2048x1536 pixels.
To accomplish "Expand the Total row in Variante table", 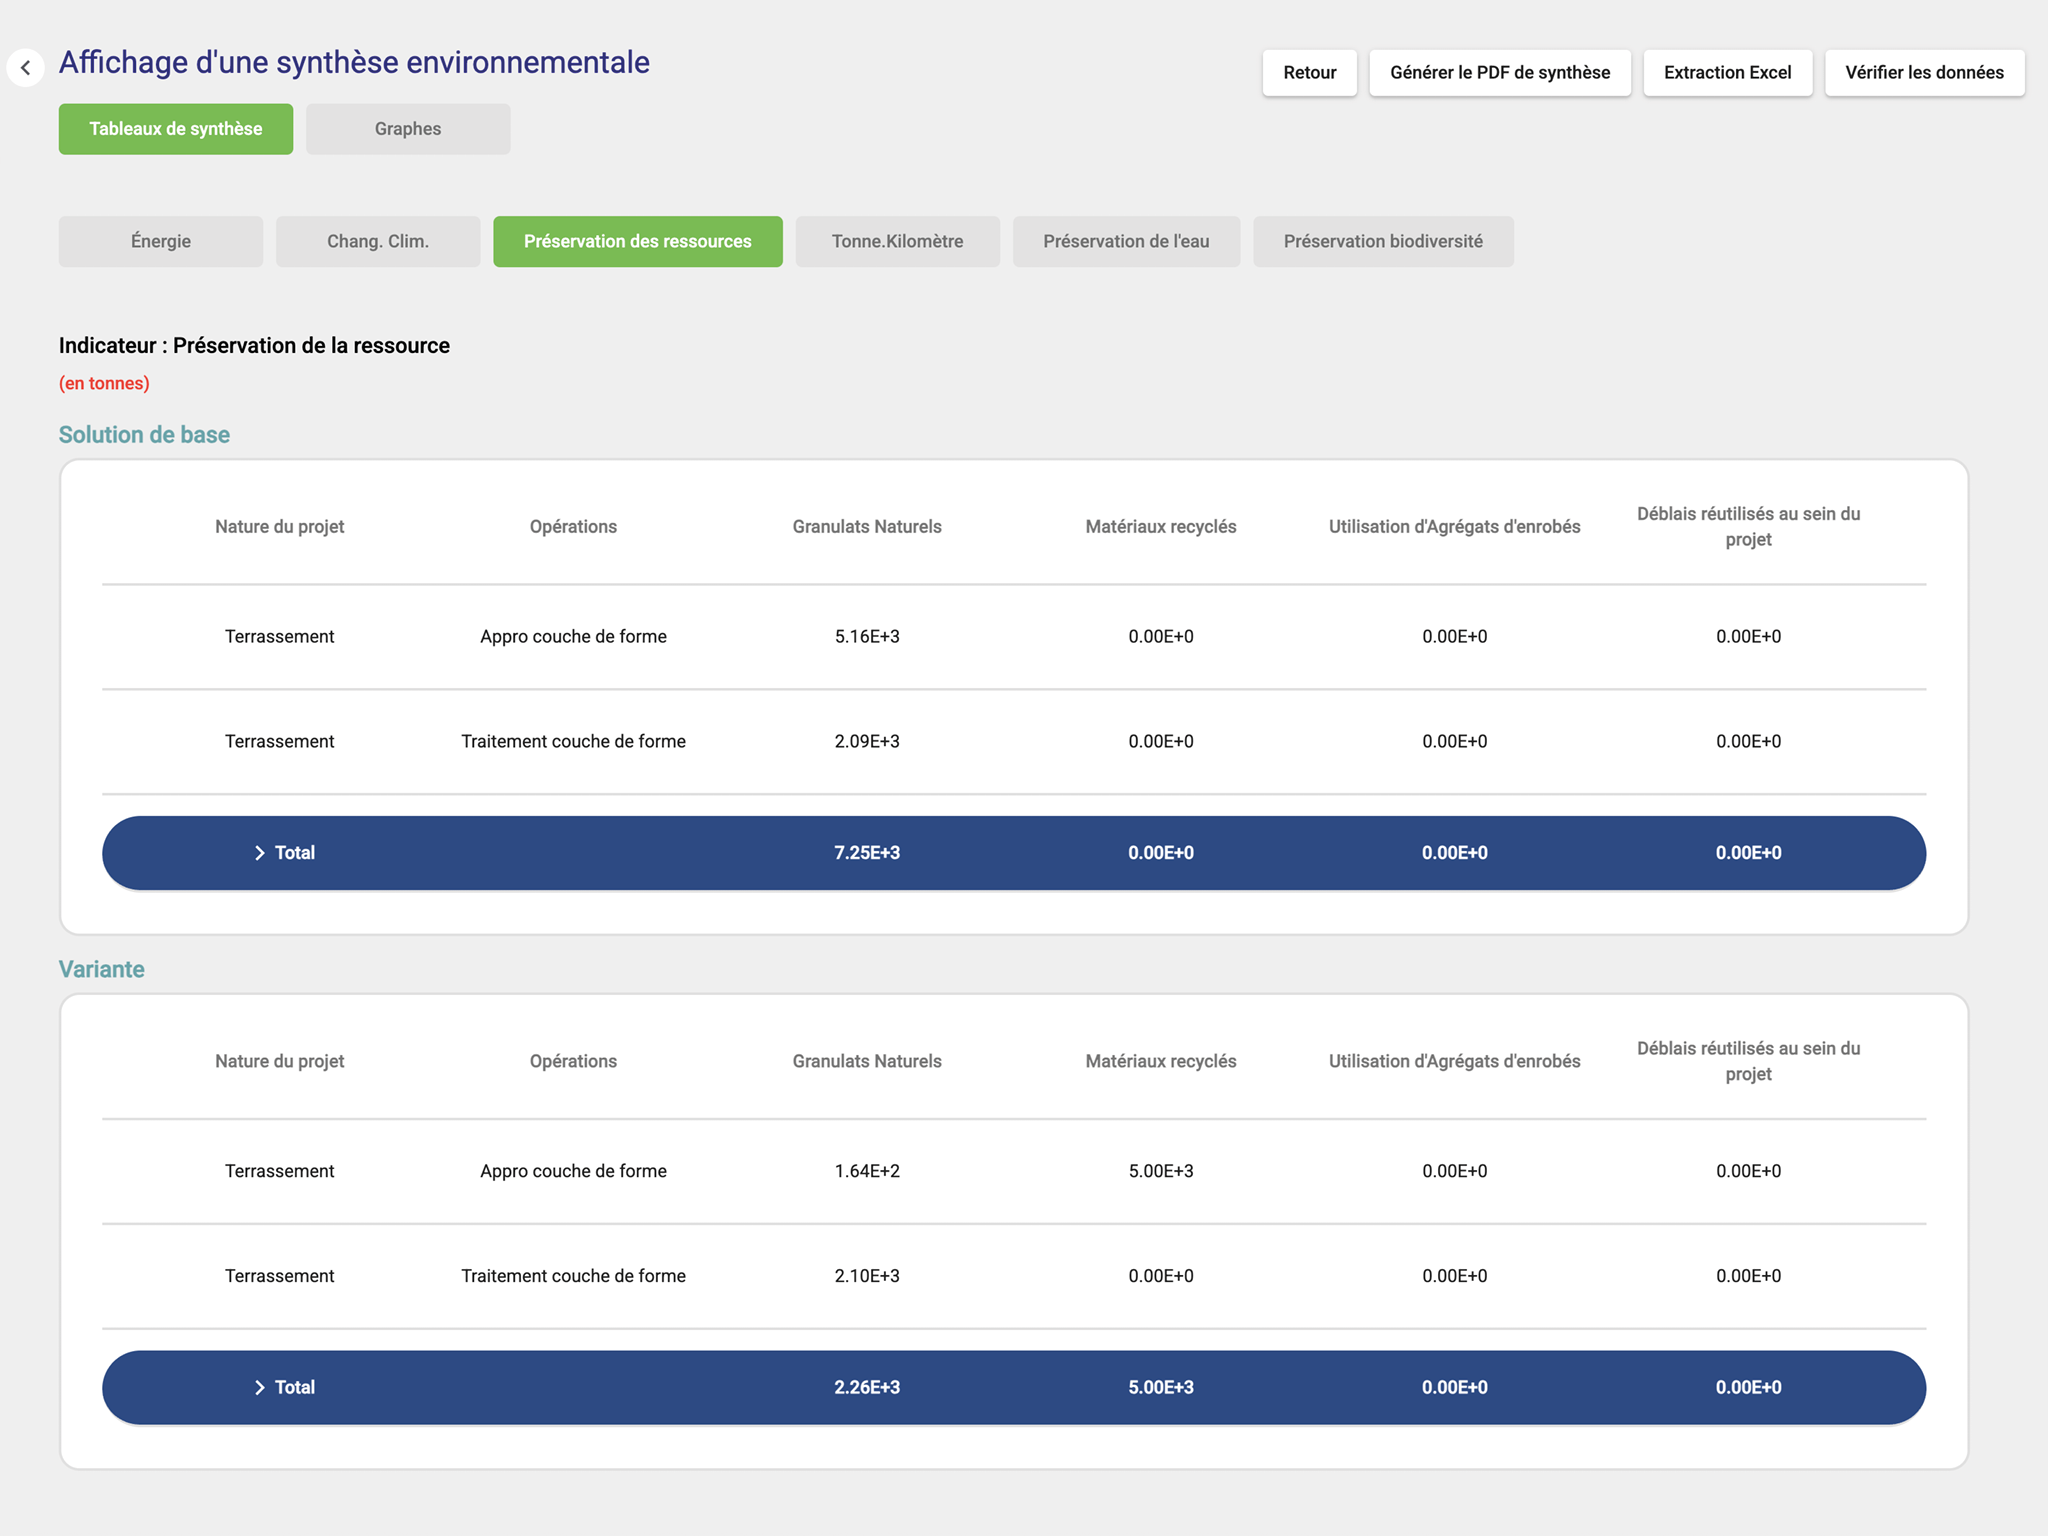I will tap(260, 1387).
